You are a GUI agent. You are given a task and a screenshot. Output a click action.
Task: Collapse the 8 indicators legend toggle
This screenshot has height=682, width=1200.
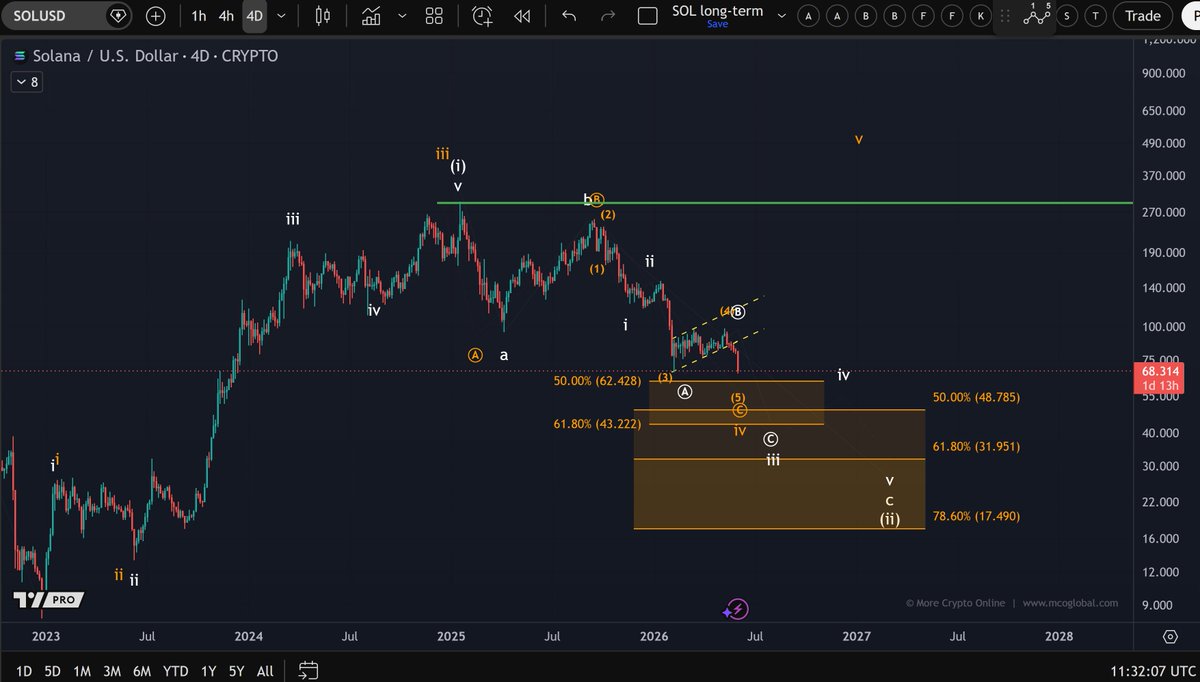pyautogui.click(x=26, y=82)
